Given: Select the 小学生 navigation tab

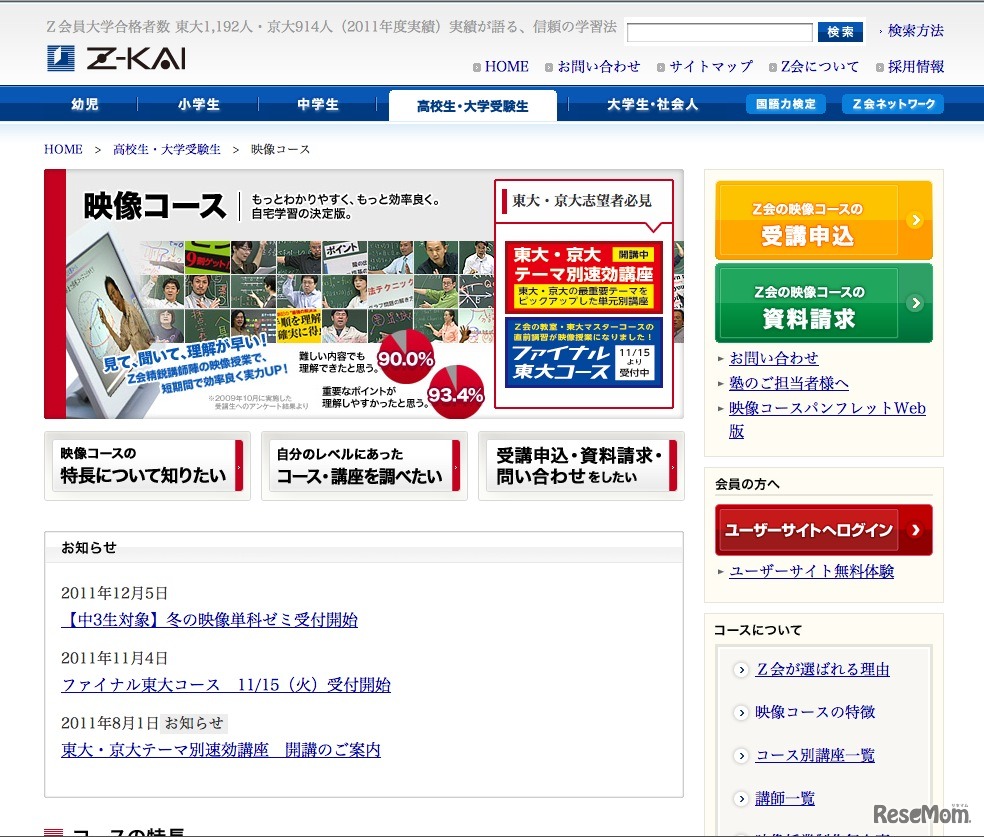Looking at the screenshot, I should click(199, 104).
